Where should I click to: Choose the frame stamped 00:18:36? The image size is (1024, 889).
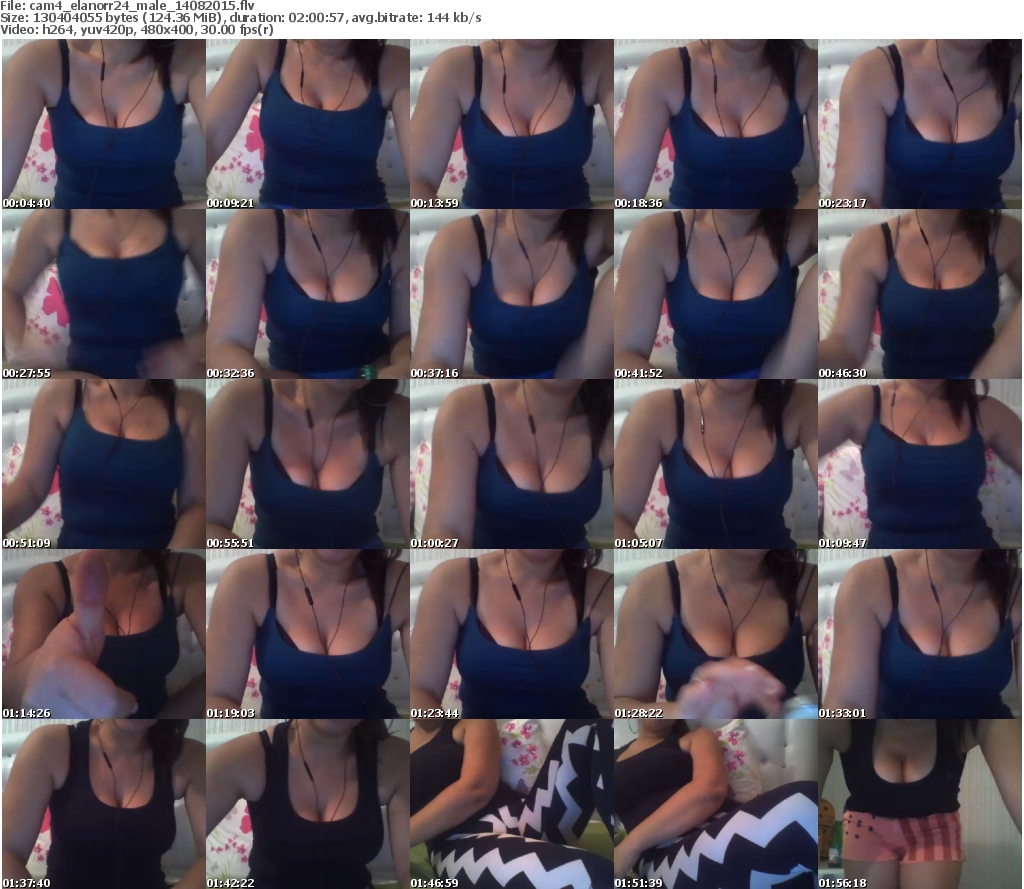[716, 124]
